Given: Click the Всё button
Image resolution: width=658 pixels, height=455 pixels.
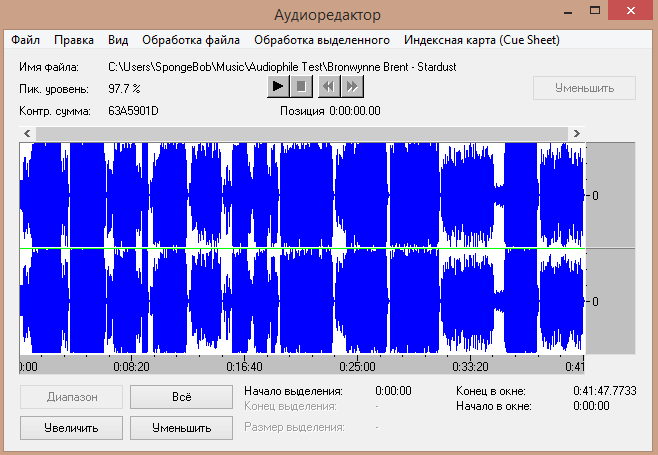Looking at the screenshot, I should [181, 397].
